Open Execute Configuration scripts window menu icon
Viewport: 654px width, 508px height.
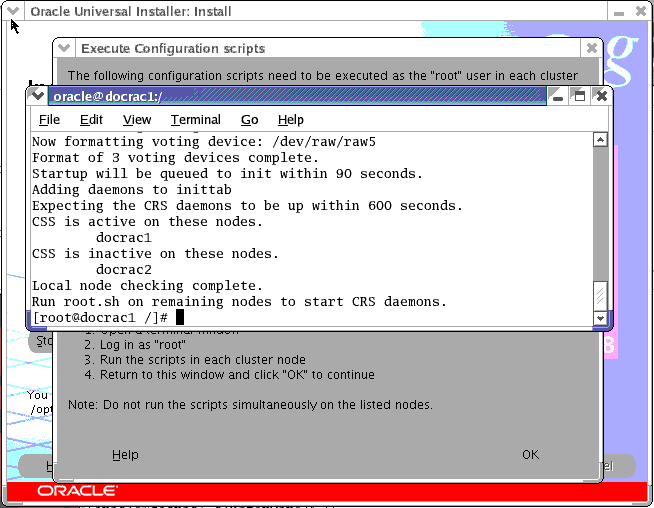(64, 48)
